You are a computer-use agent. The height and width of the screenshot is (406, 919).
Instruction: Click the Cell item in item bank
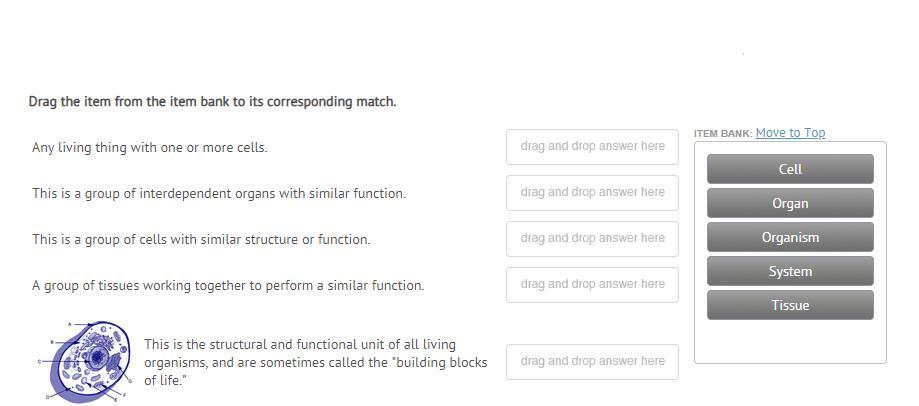(x=790, y=169)
